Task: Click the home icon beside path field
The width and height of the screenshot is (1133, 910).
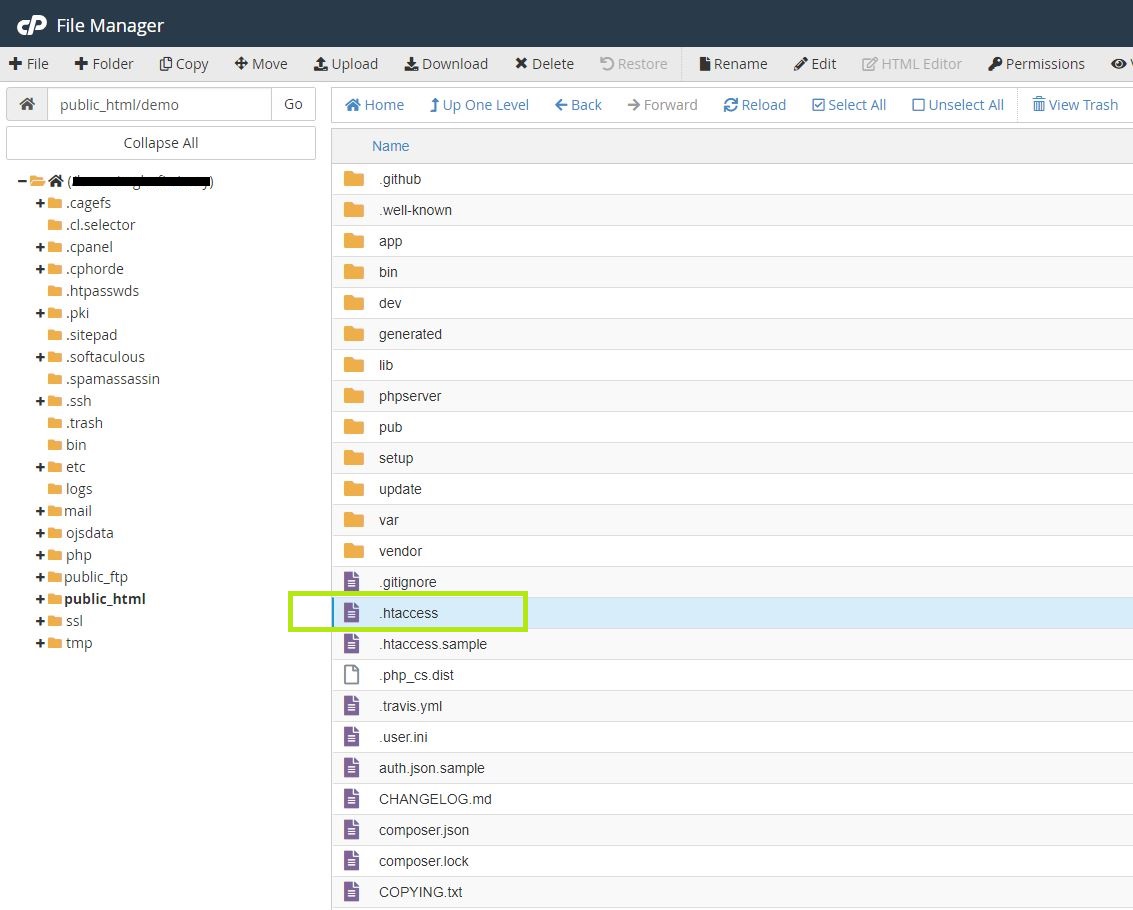Action: [27, 104]
